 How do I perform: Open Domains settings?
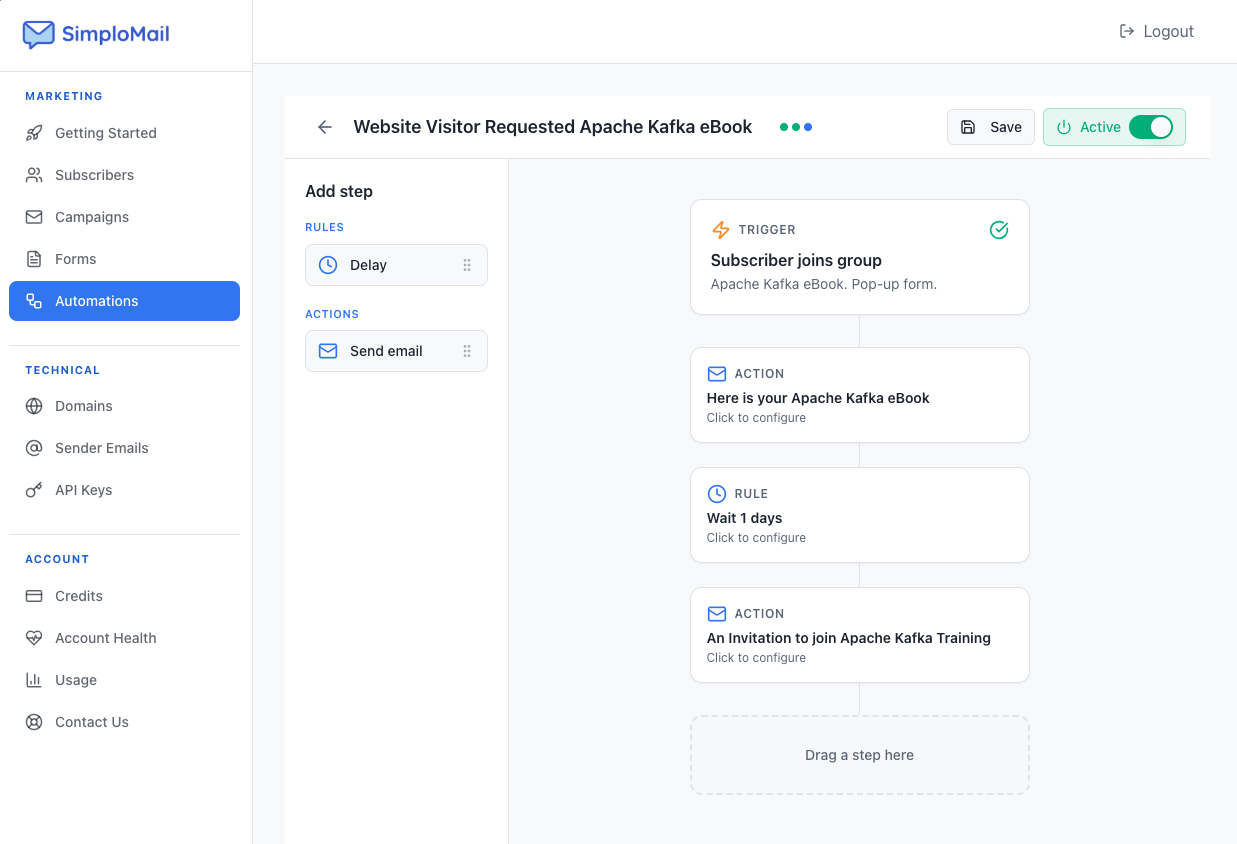pos(124,406)
